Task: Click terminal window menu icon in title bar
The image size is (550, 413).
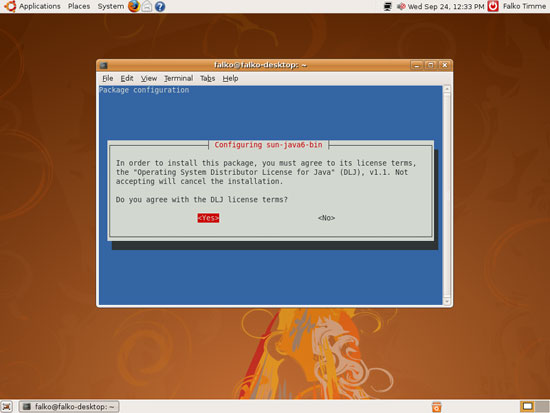Action: click(x=103, y=65)
